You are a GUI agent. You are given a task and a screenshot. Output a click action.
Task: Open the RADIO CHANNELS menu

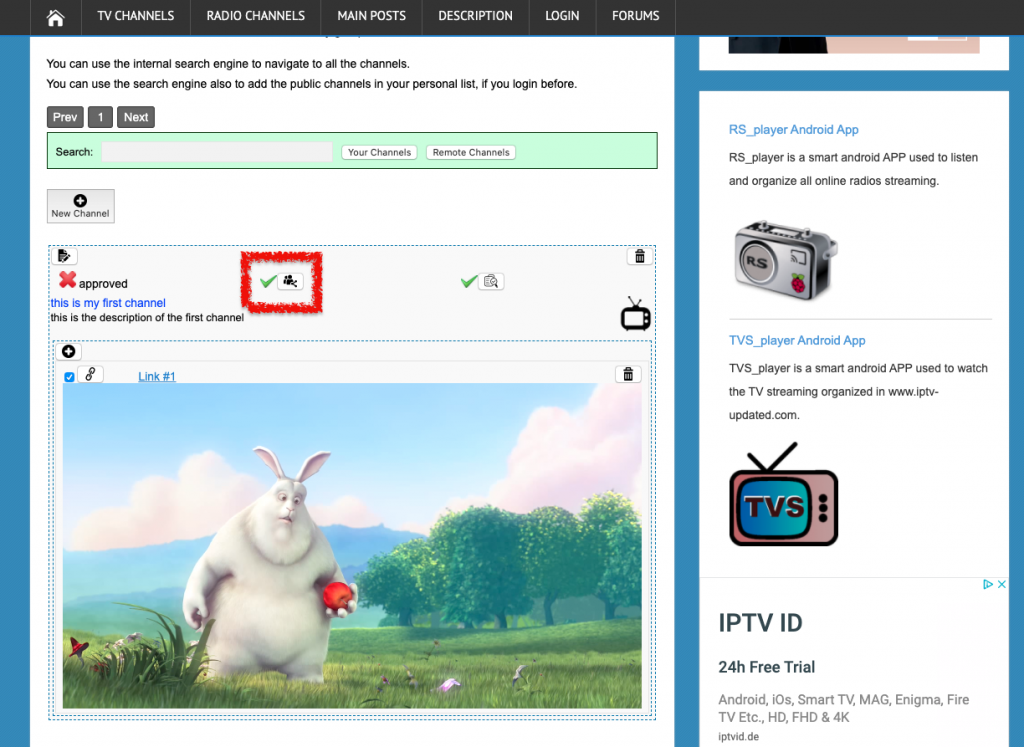click(255, 16)
